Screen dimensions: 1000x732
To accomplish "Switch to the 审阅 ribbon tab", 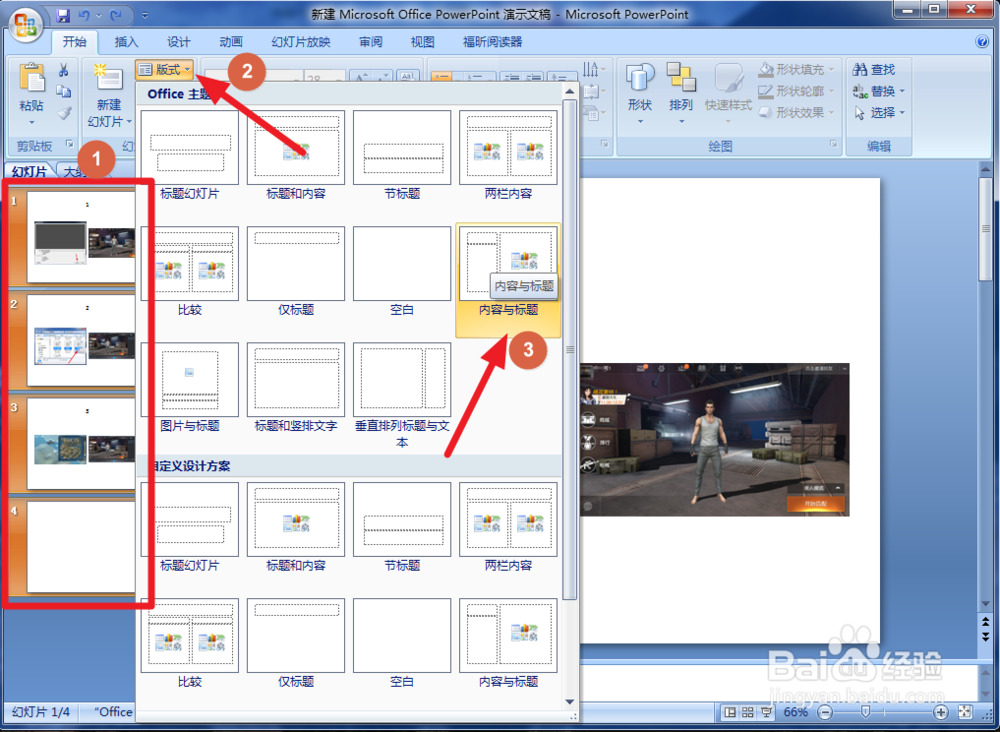I will [371, 42].
